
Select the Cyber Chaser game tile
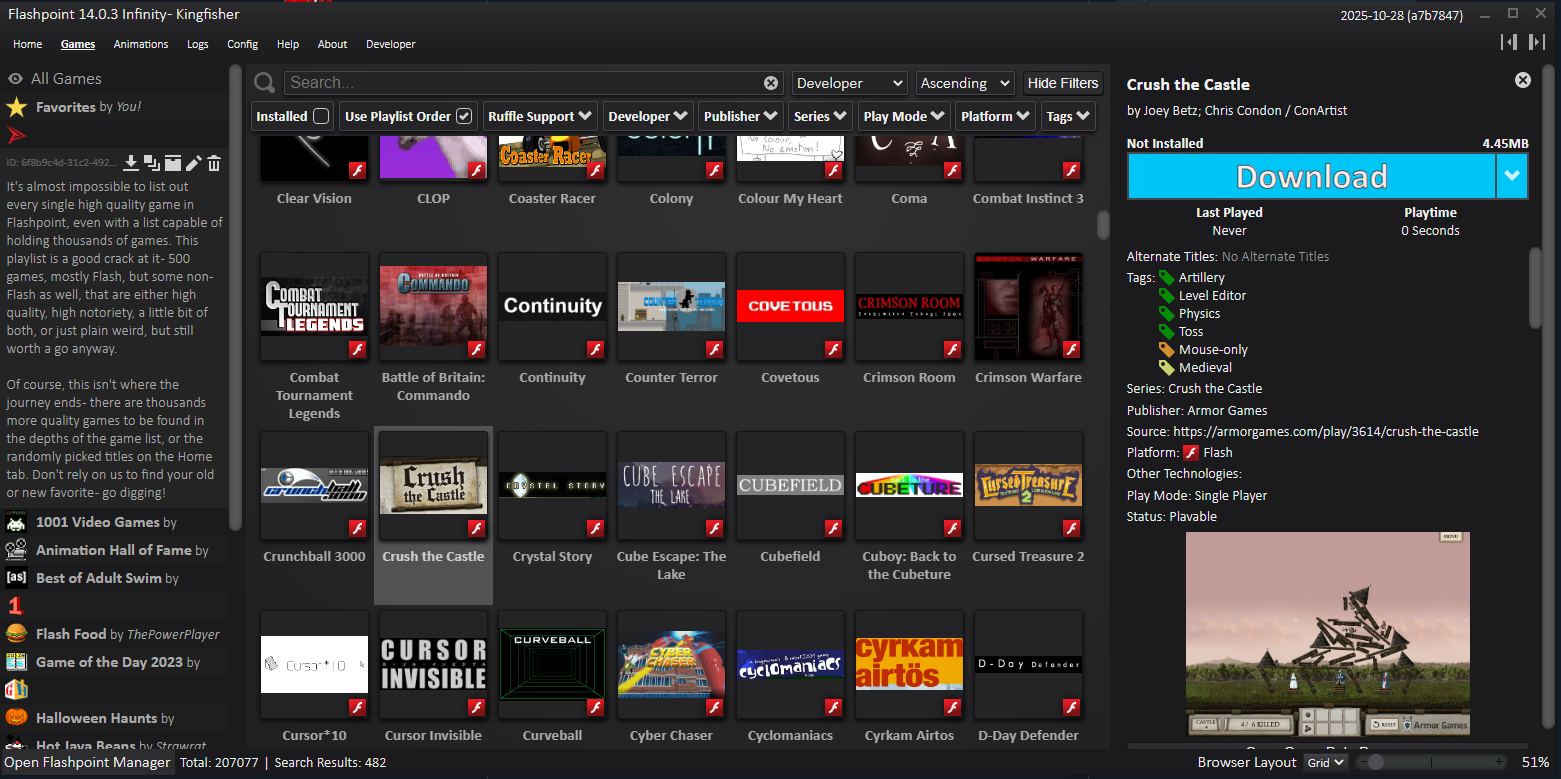pyautogui.click(x=671, y=680)
